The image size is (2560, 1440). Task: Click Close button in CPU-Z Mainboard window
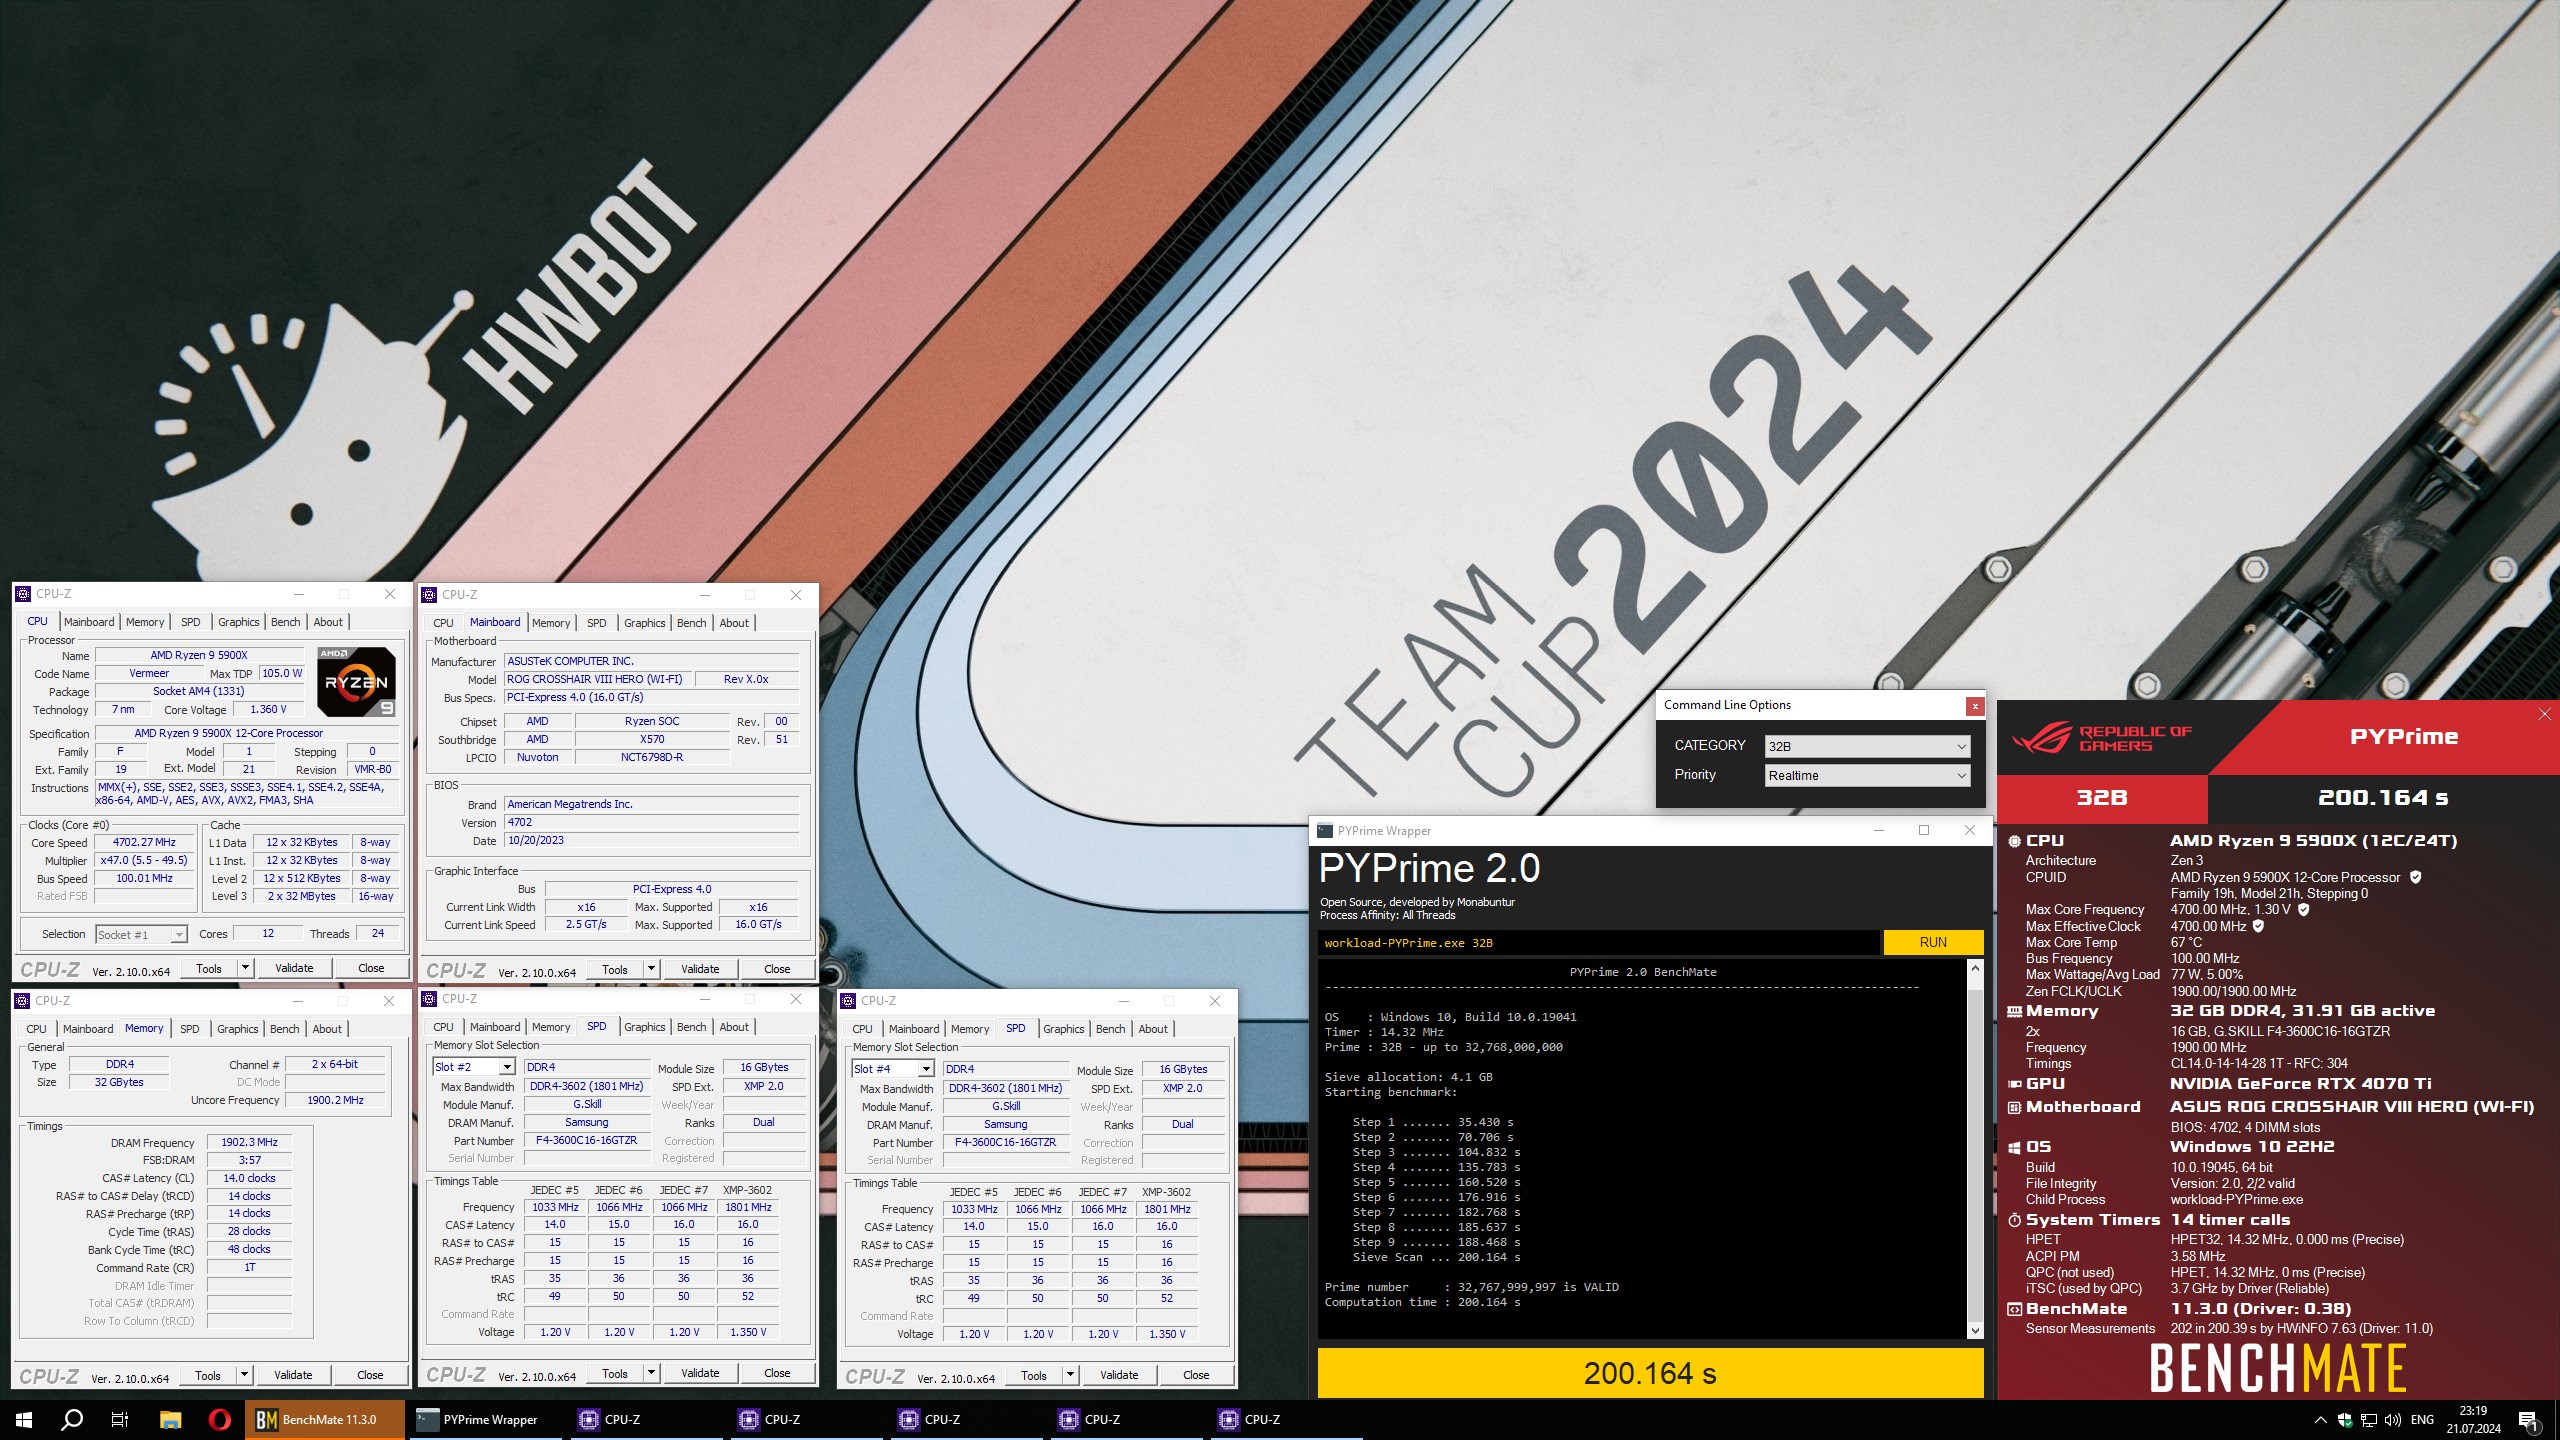(x=777, y=969)
